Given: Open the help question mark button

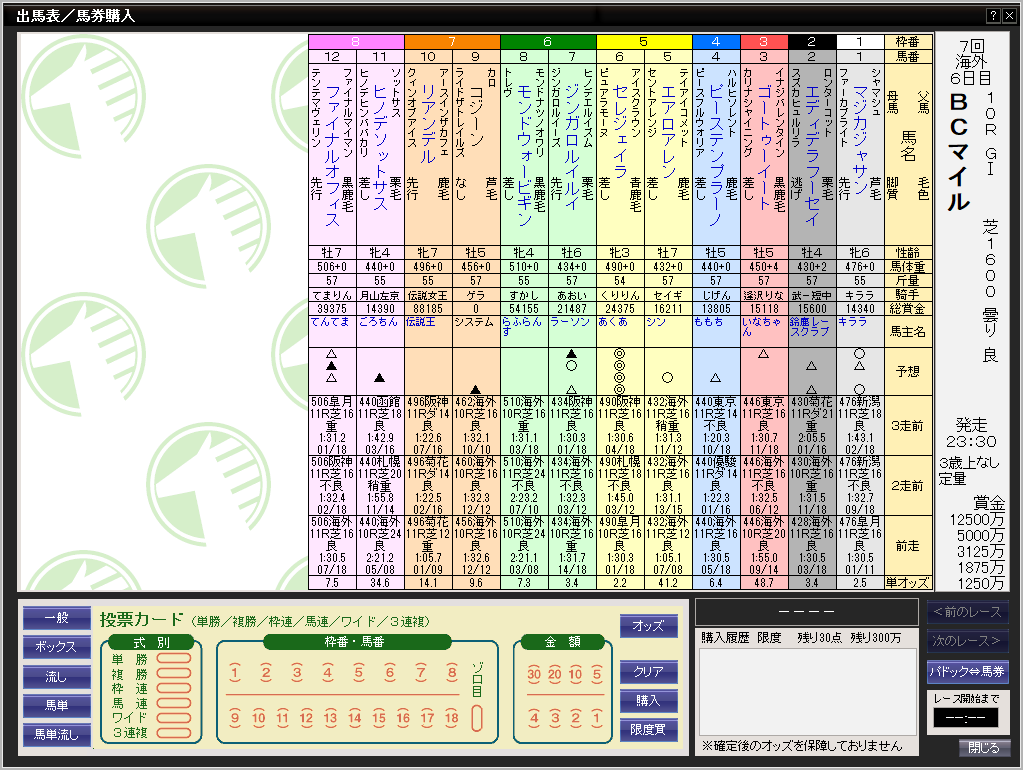Looking at the screenshot, I should [x=993, y=16].
